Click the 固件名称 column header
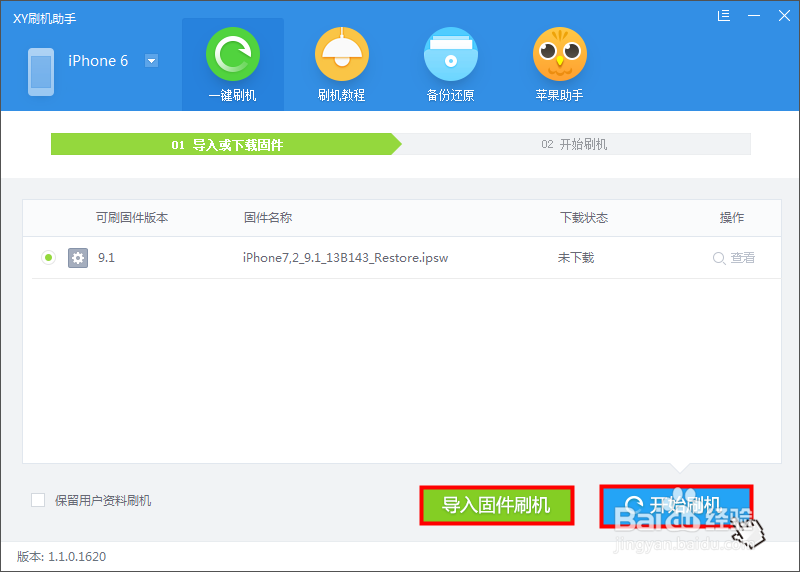The image size is (800, 572). click(x=268, y=218)
